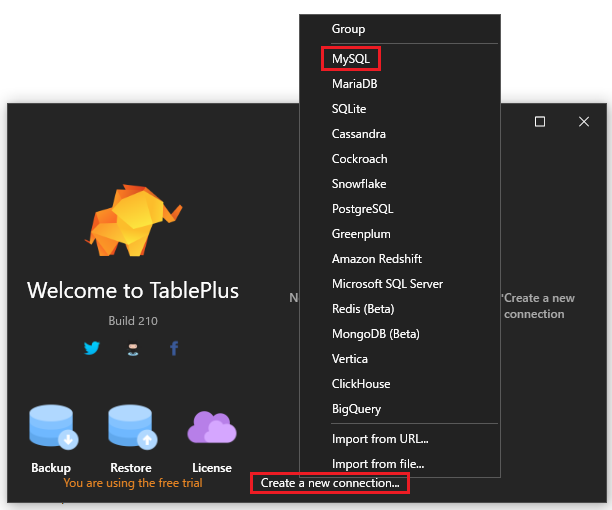The width and height of the screenshot is (612, 510).
Task: Select Cockroach from the list
Action: coord(400,159)
